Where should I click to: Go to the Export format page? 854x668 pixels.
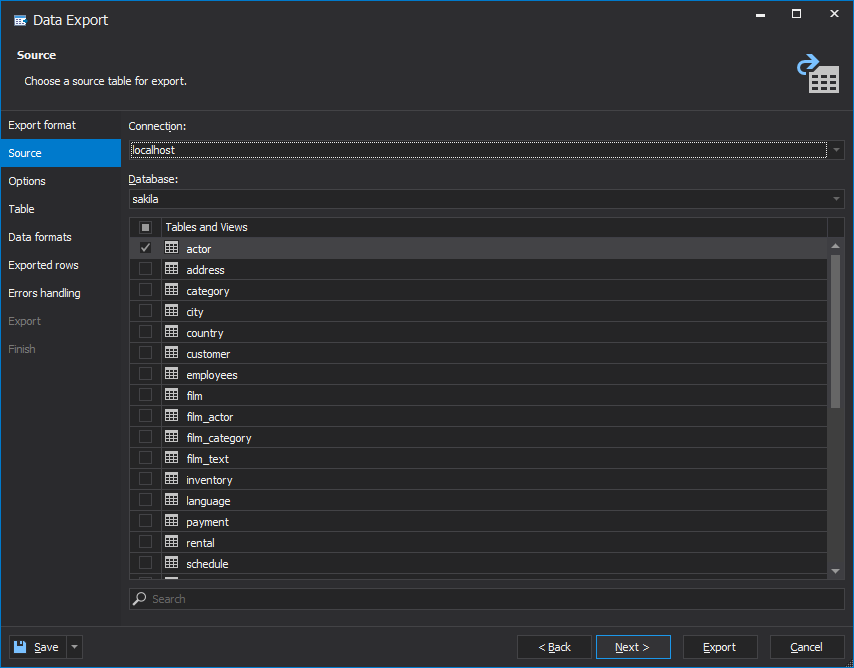(x=60, y=125)
